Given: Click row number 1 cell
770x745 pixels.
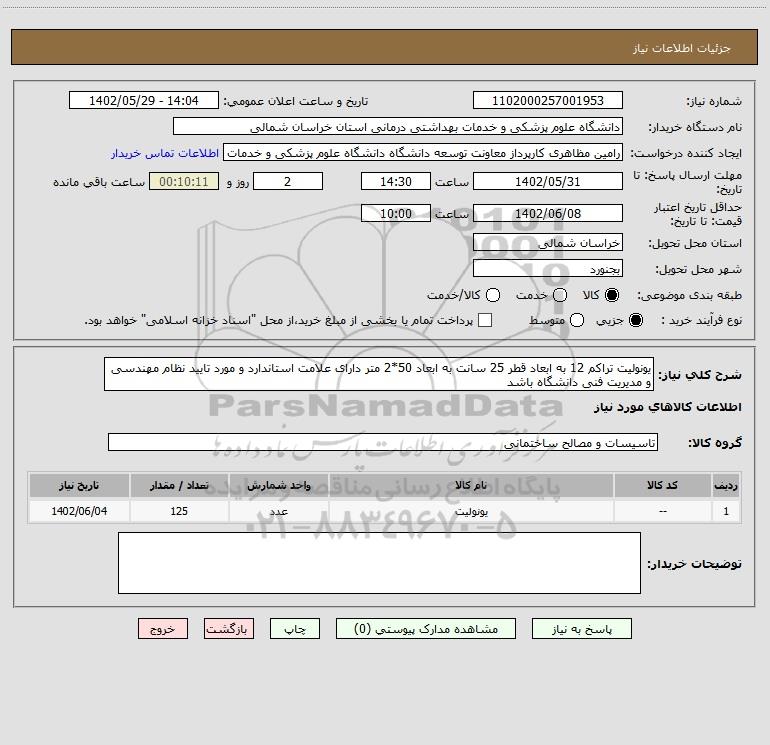Looking at the screenshot, I should pos(726,511).
